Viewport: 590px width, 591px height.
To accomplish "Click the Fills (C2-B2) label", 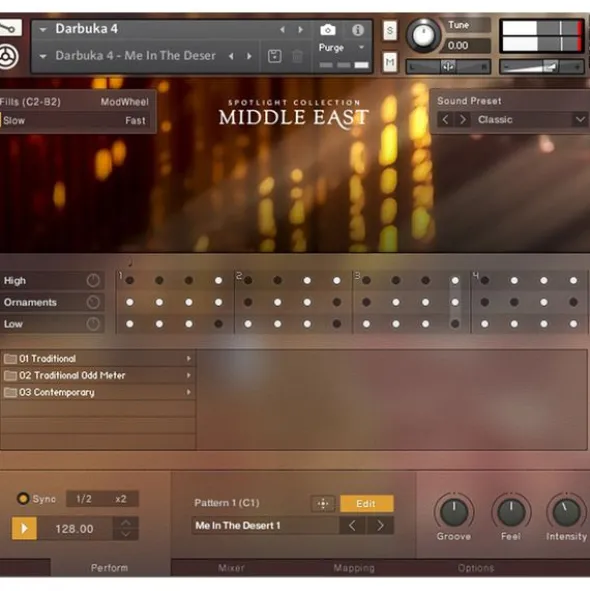I will (30, 102).
